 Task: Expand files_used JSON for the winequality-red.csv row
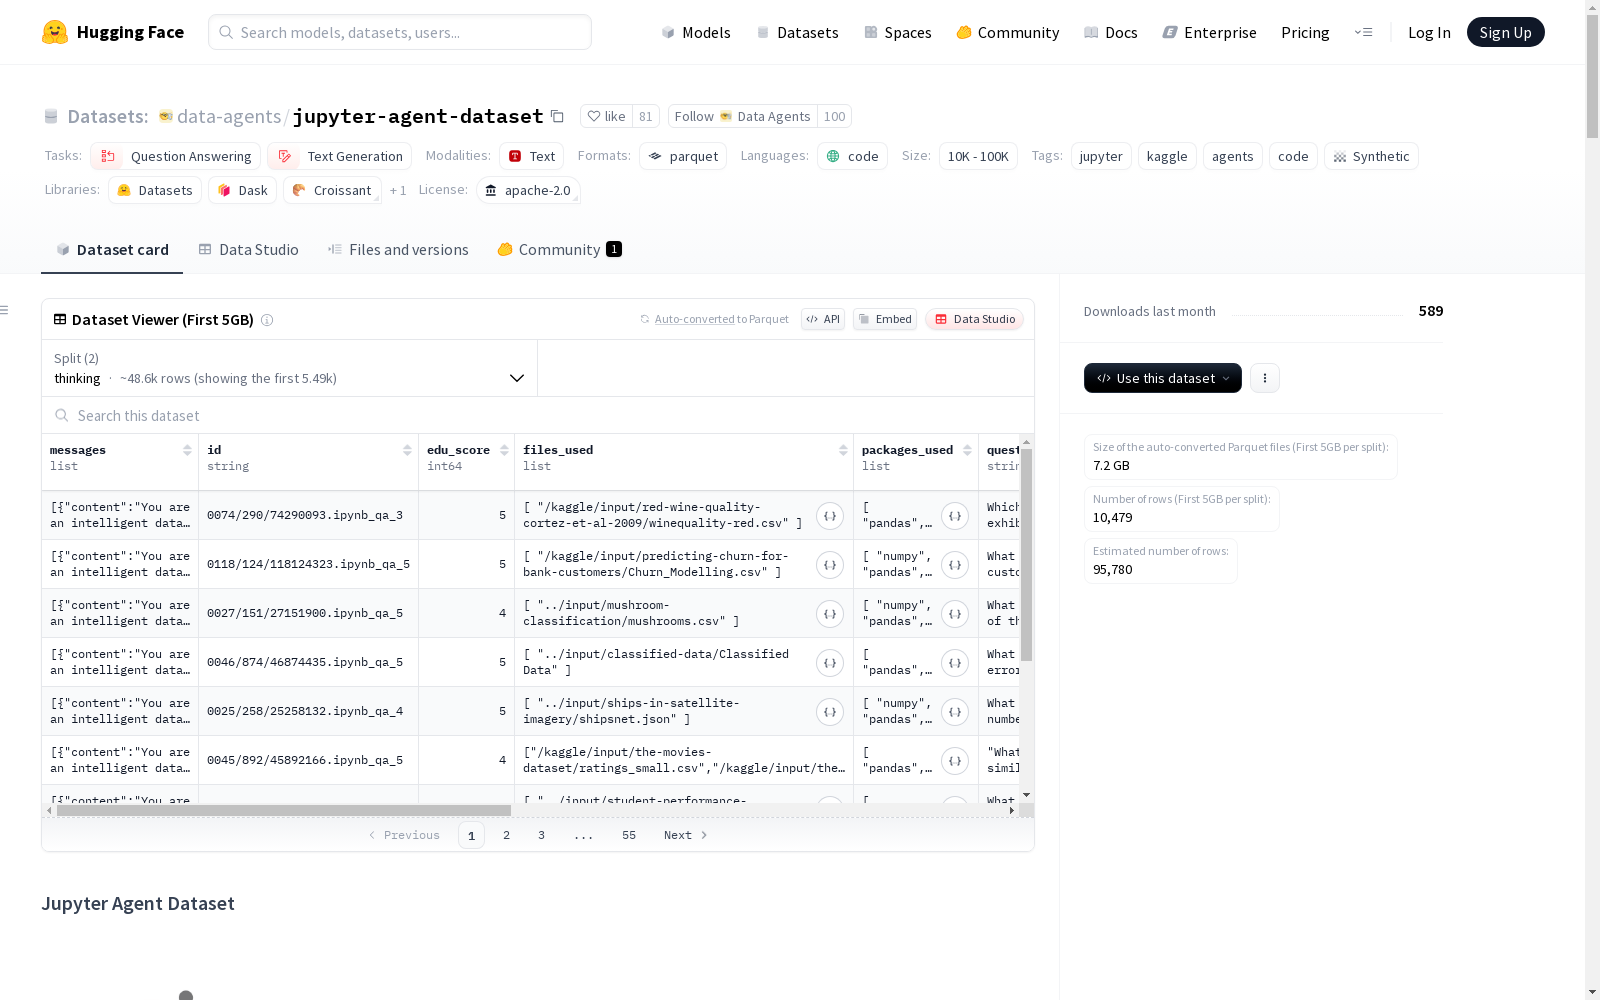(830, 516)
